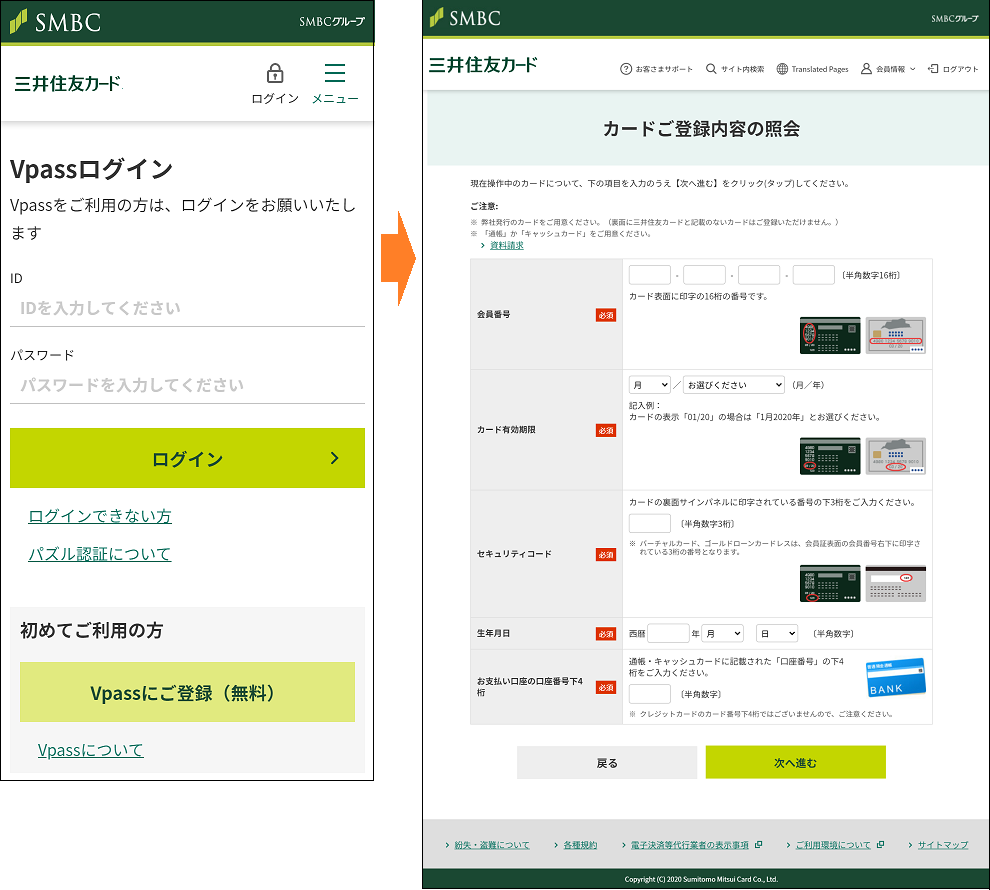Click the logout icon
Screen dimensions: 990x890
(933, 69)
